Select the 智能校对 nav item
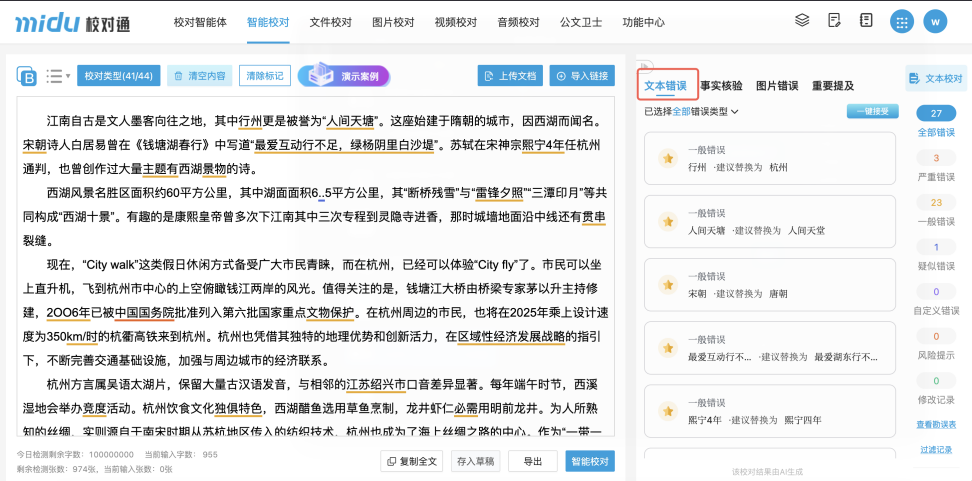Screen dimensions: 972x481 pos(268,22)
